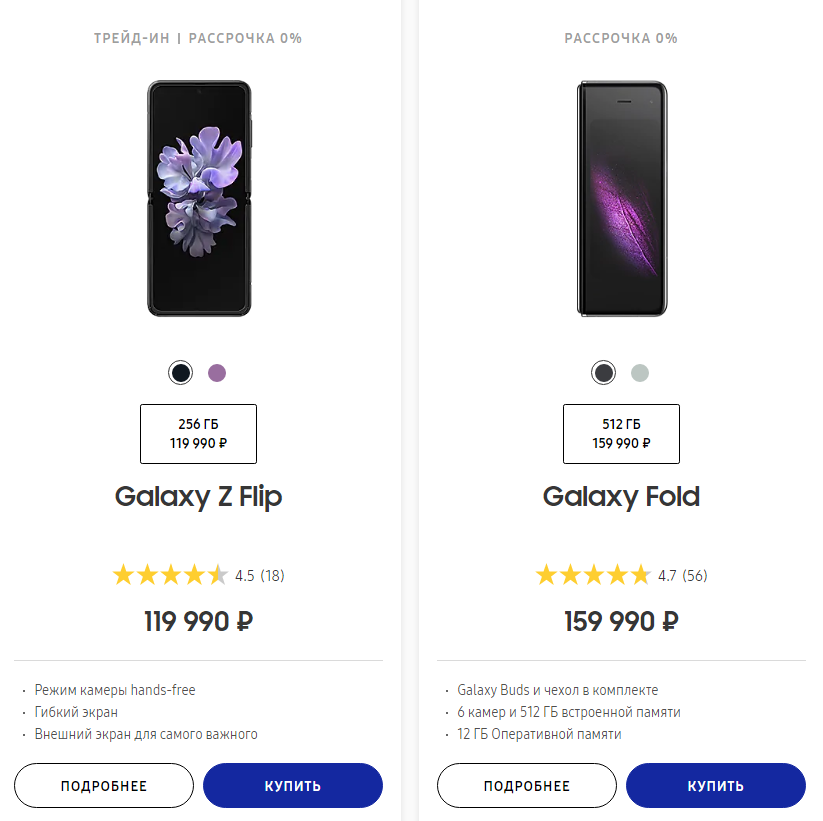Viewport: 823px width, 821px height.
Task: Click the РАССРОЧКА 0% label on Fold card
Action: tap(621, 38)
